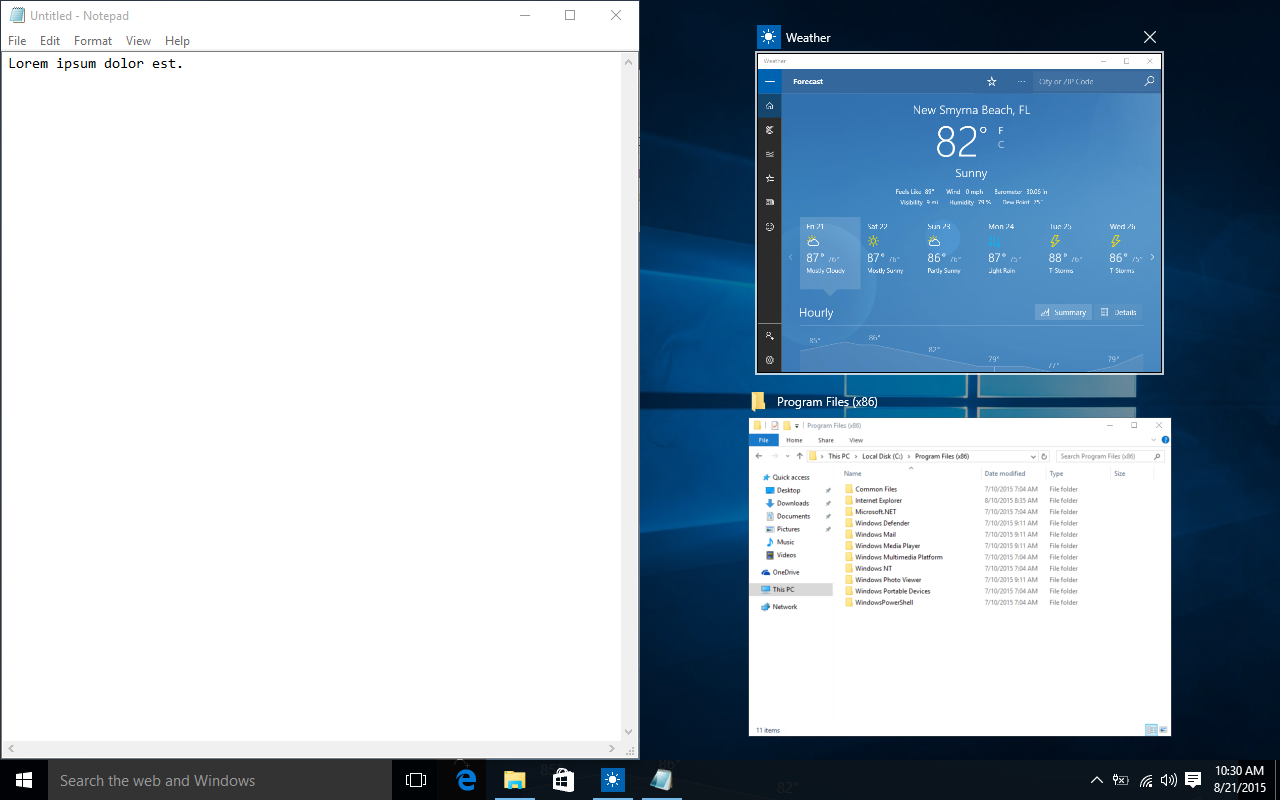Click the taskbar clock showing 10:30 AM
Screen dimensions: 1280x800
point(1239,780)
